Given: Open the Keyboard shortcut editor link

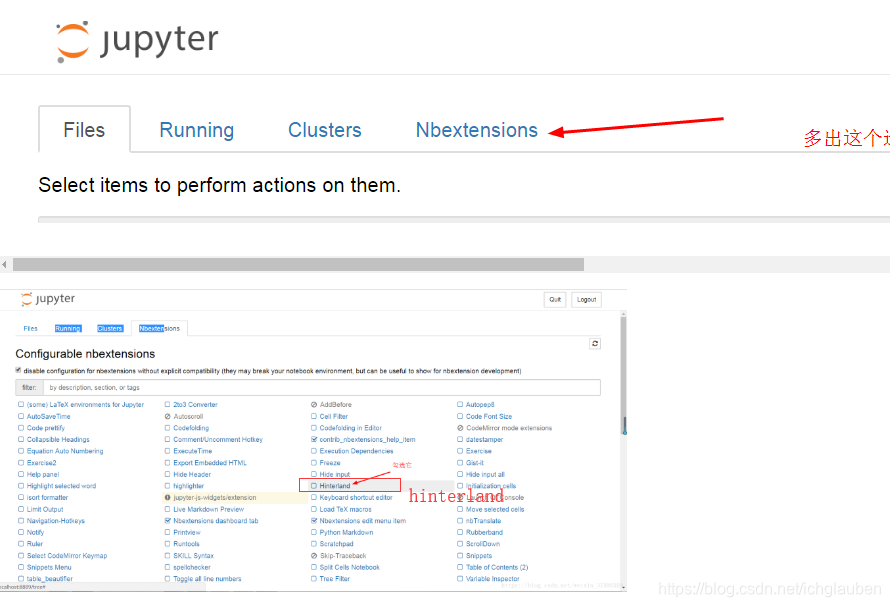Looking at the screenshot, I should (x=356, y=497).
